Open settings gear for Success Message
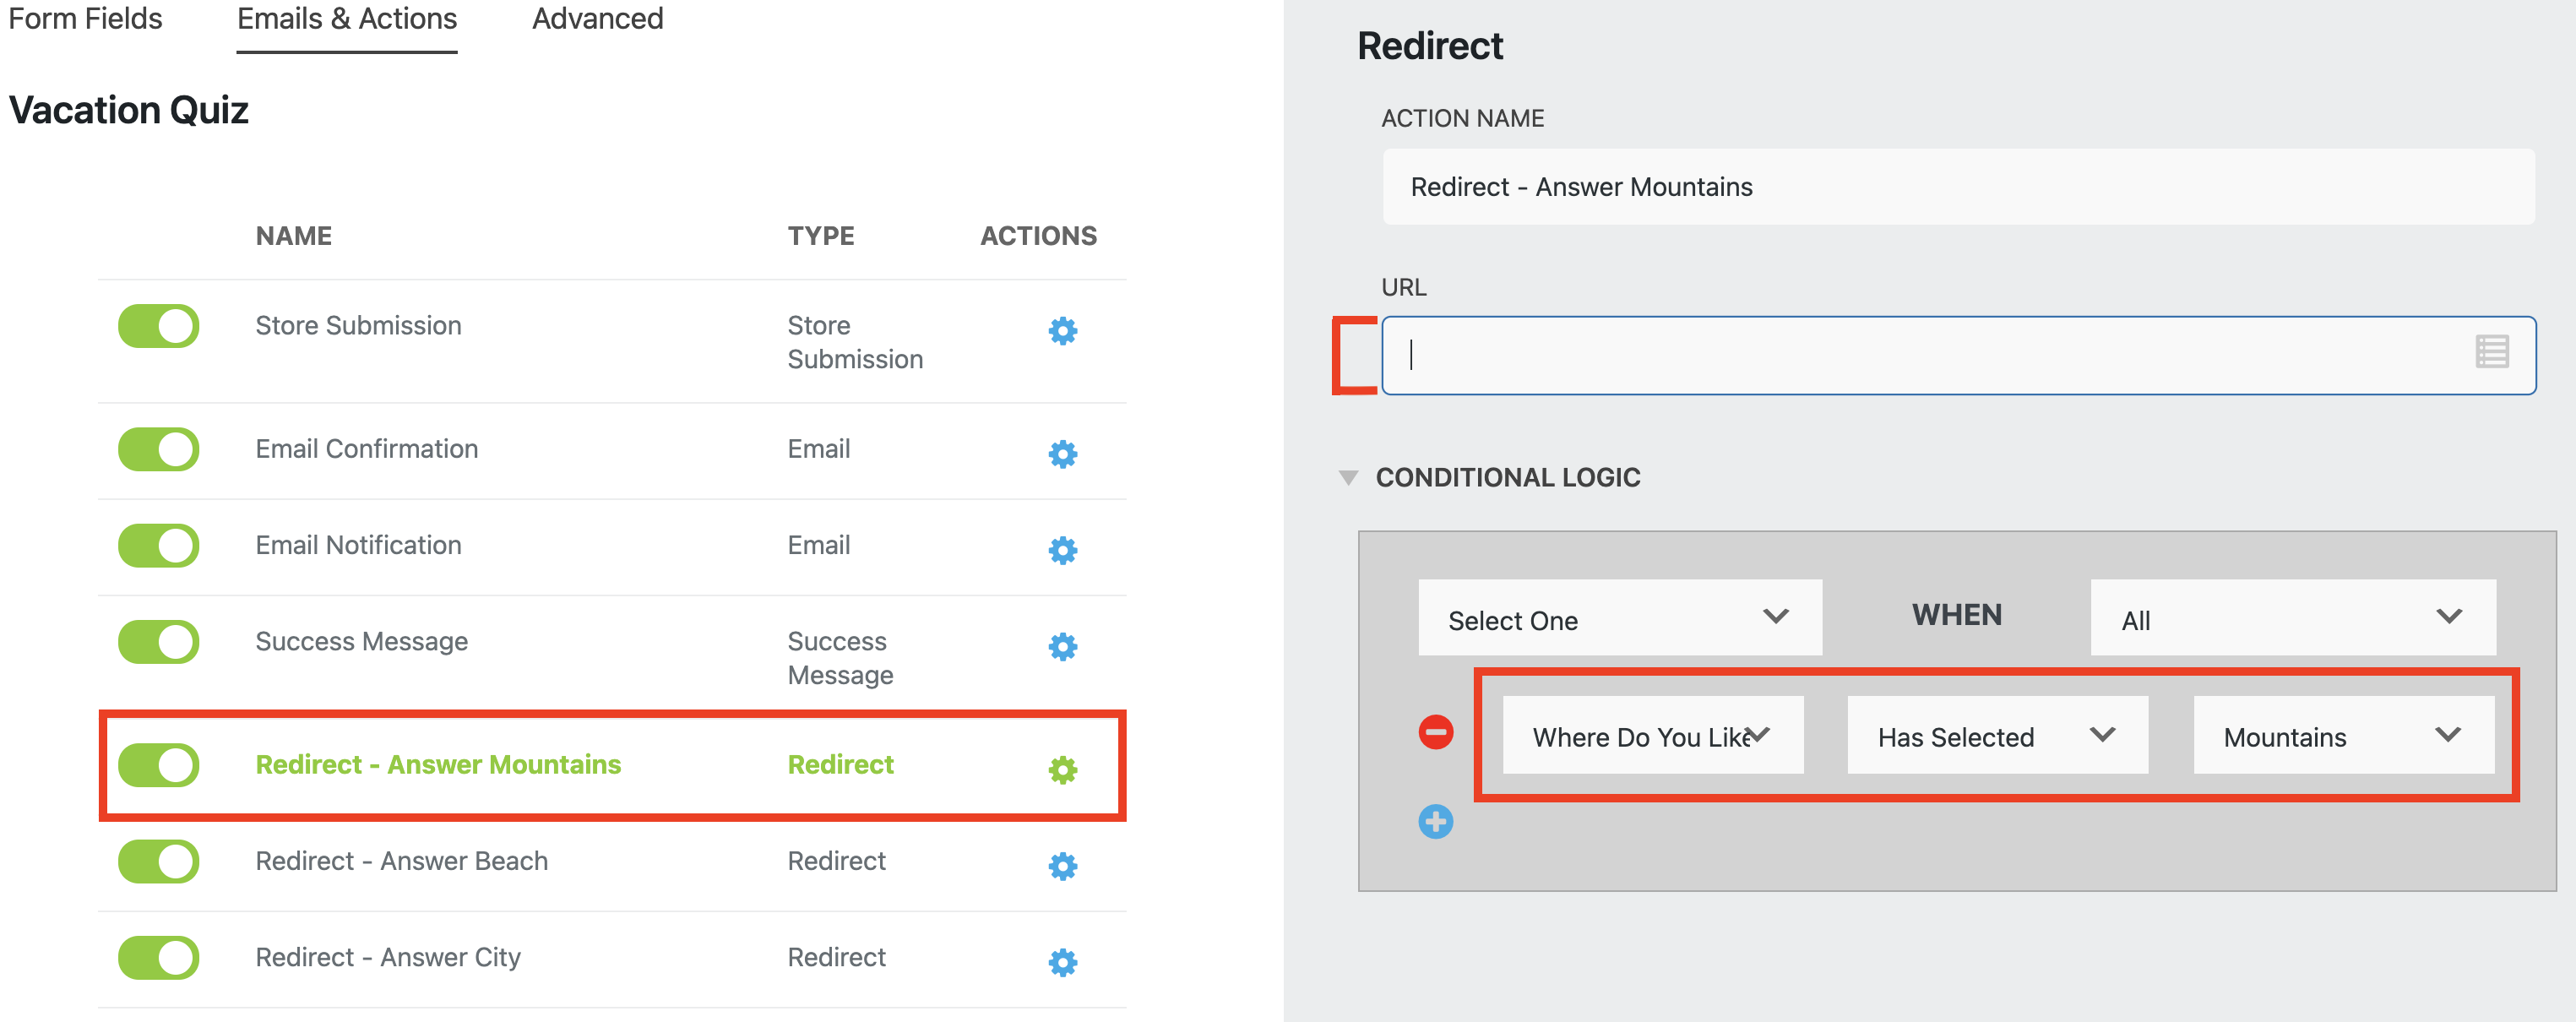This screenshot has height=1022, width=2576. coord(1062,647)
